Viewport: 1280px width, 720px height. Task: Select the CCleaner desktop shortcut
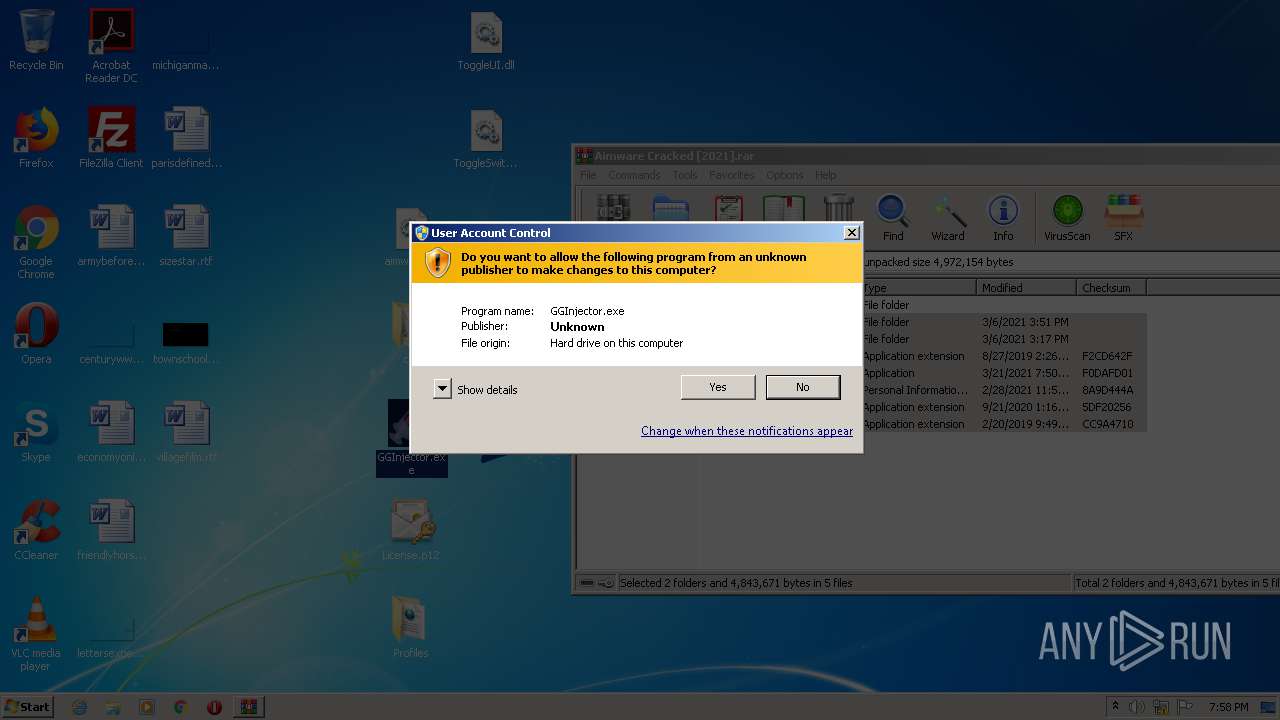36,530
